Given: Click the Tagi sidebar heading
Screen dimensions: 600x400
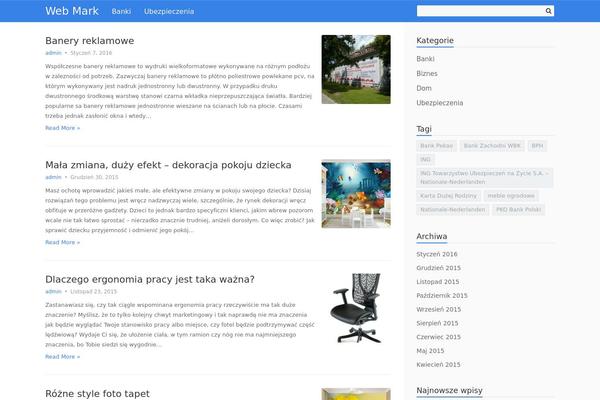Looking at the screenshot, I should coord(424,129).
